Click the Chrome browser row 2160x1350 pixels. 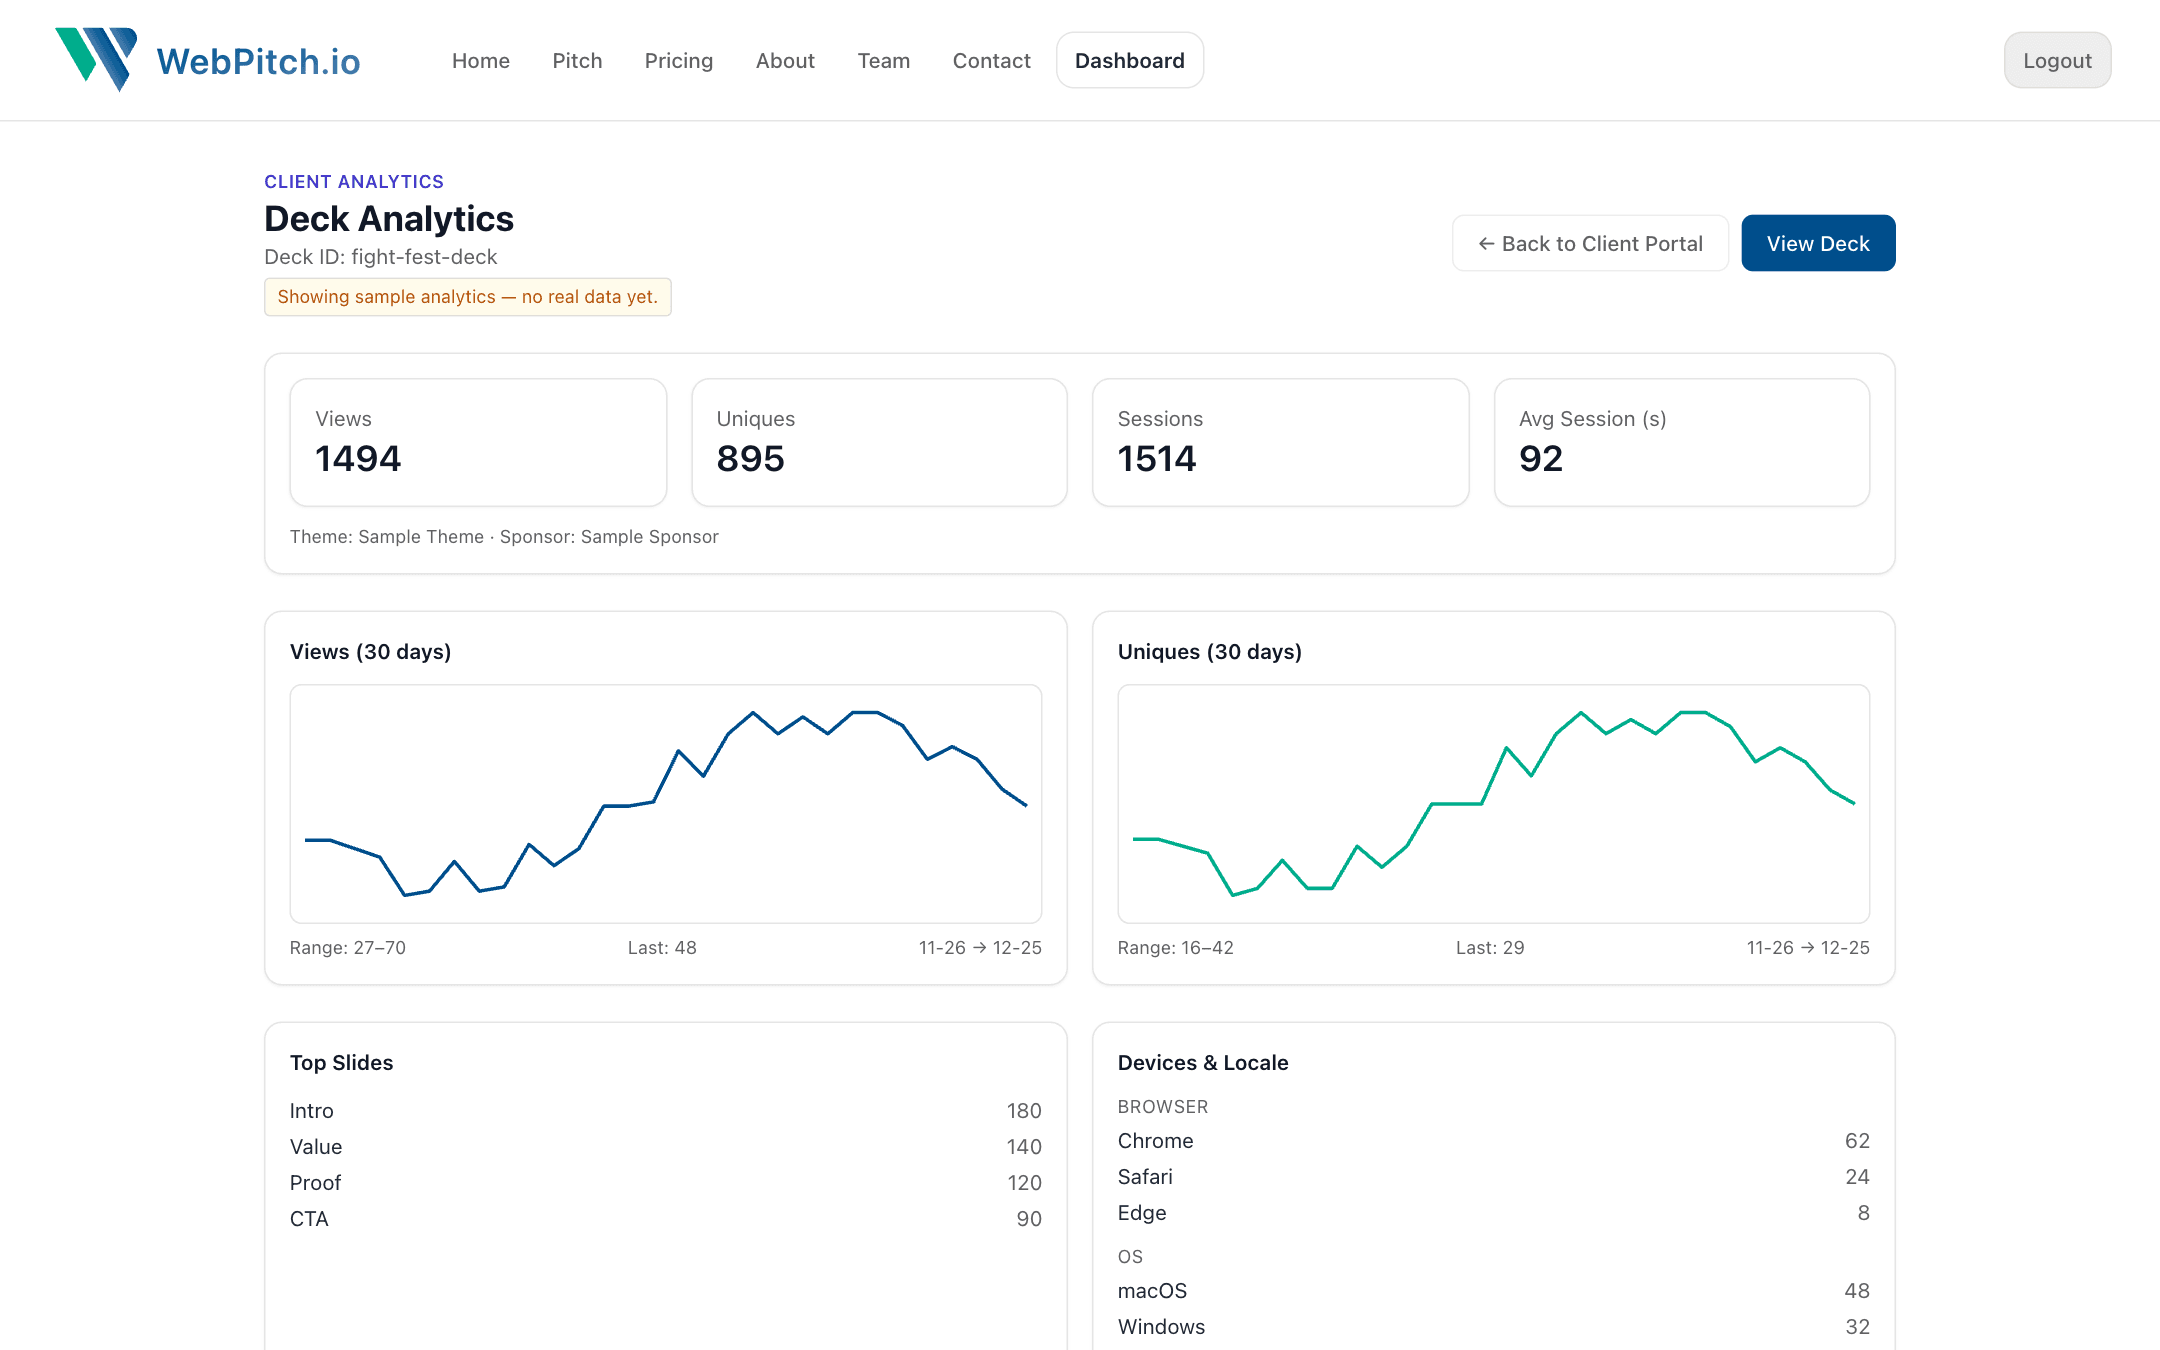coord(1493,1141)
